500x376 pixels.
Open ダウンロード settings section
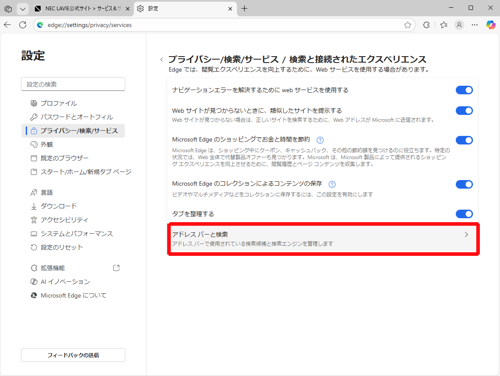(x=73, y=206)
